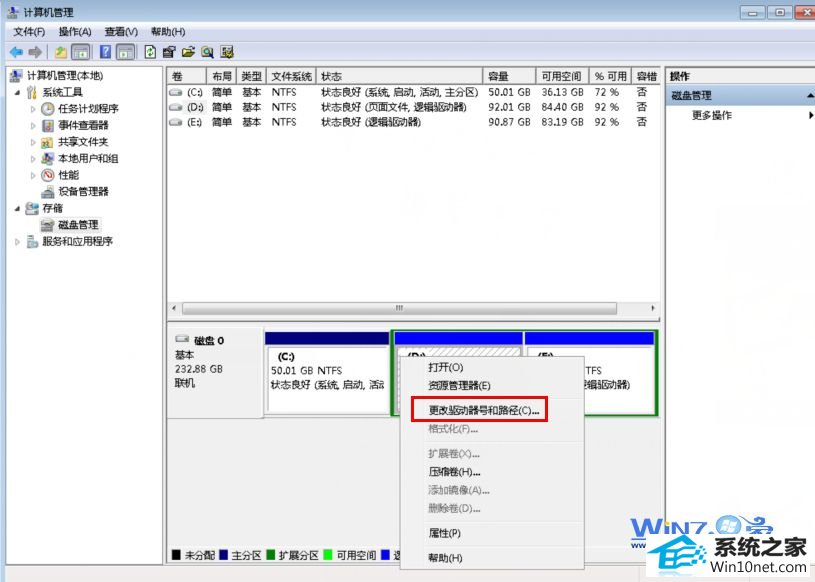Open the 查看(V) menu
Image resolution: width=815 pixels, height=582 pixels.
(x=121, y=32)
